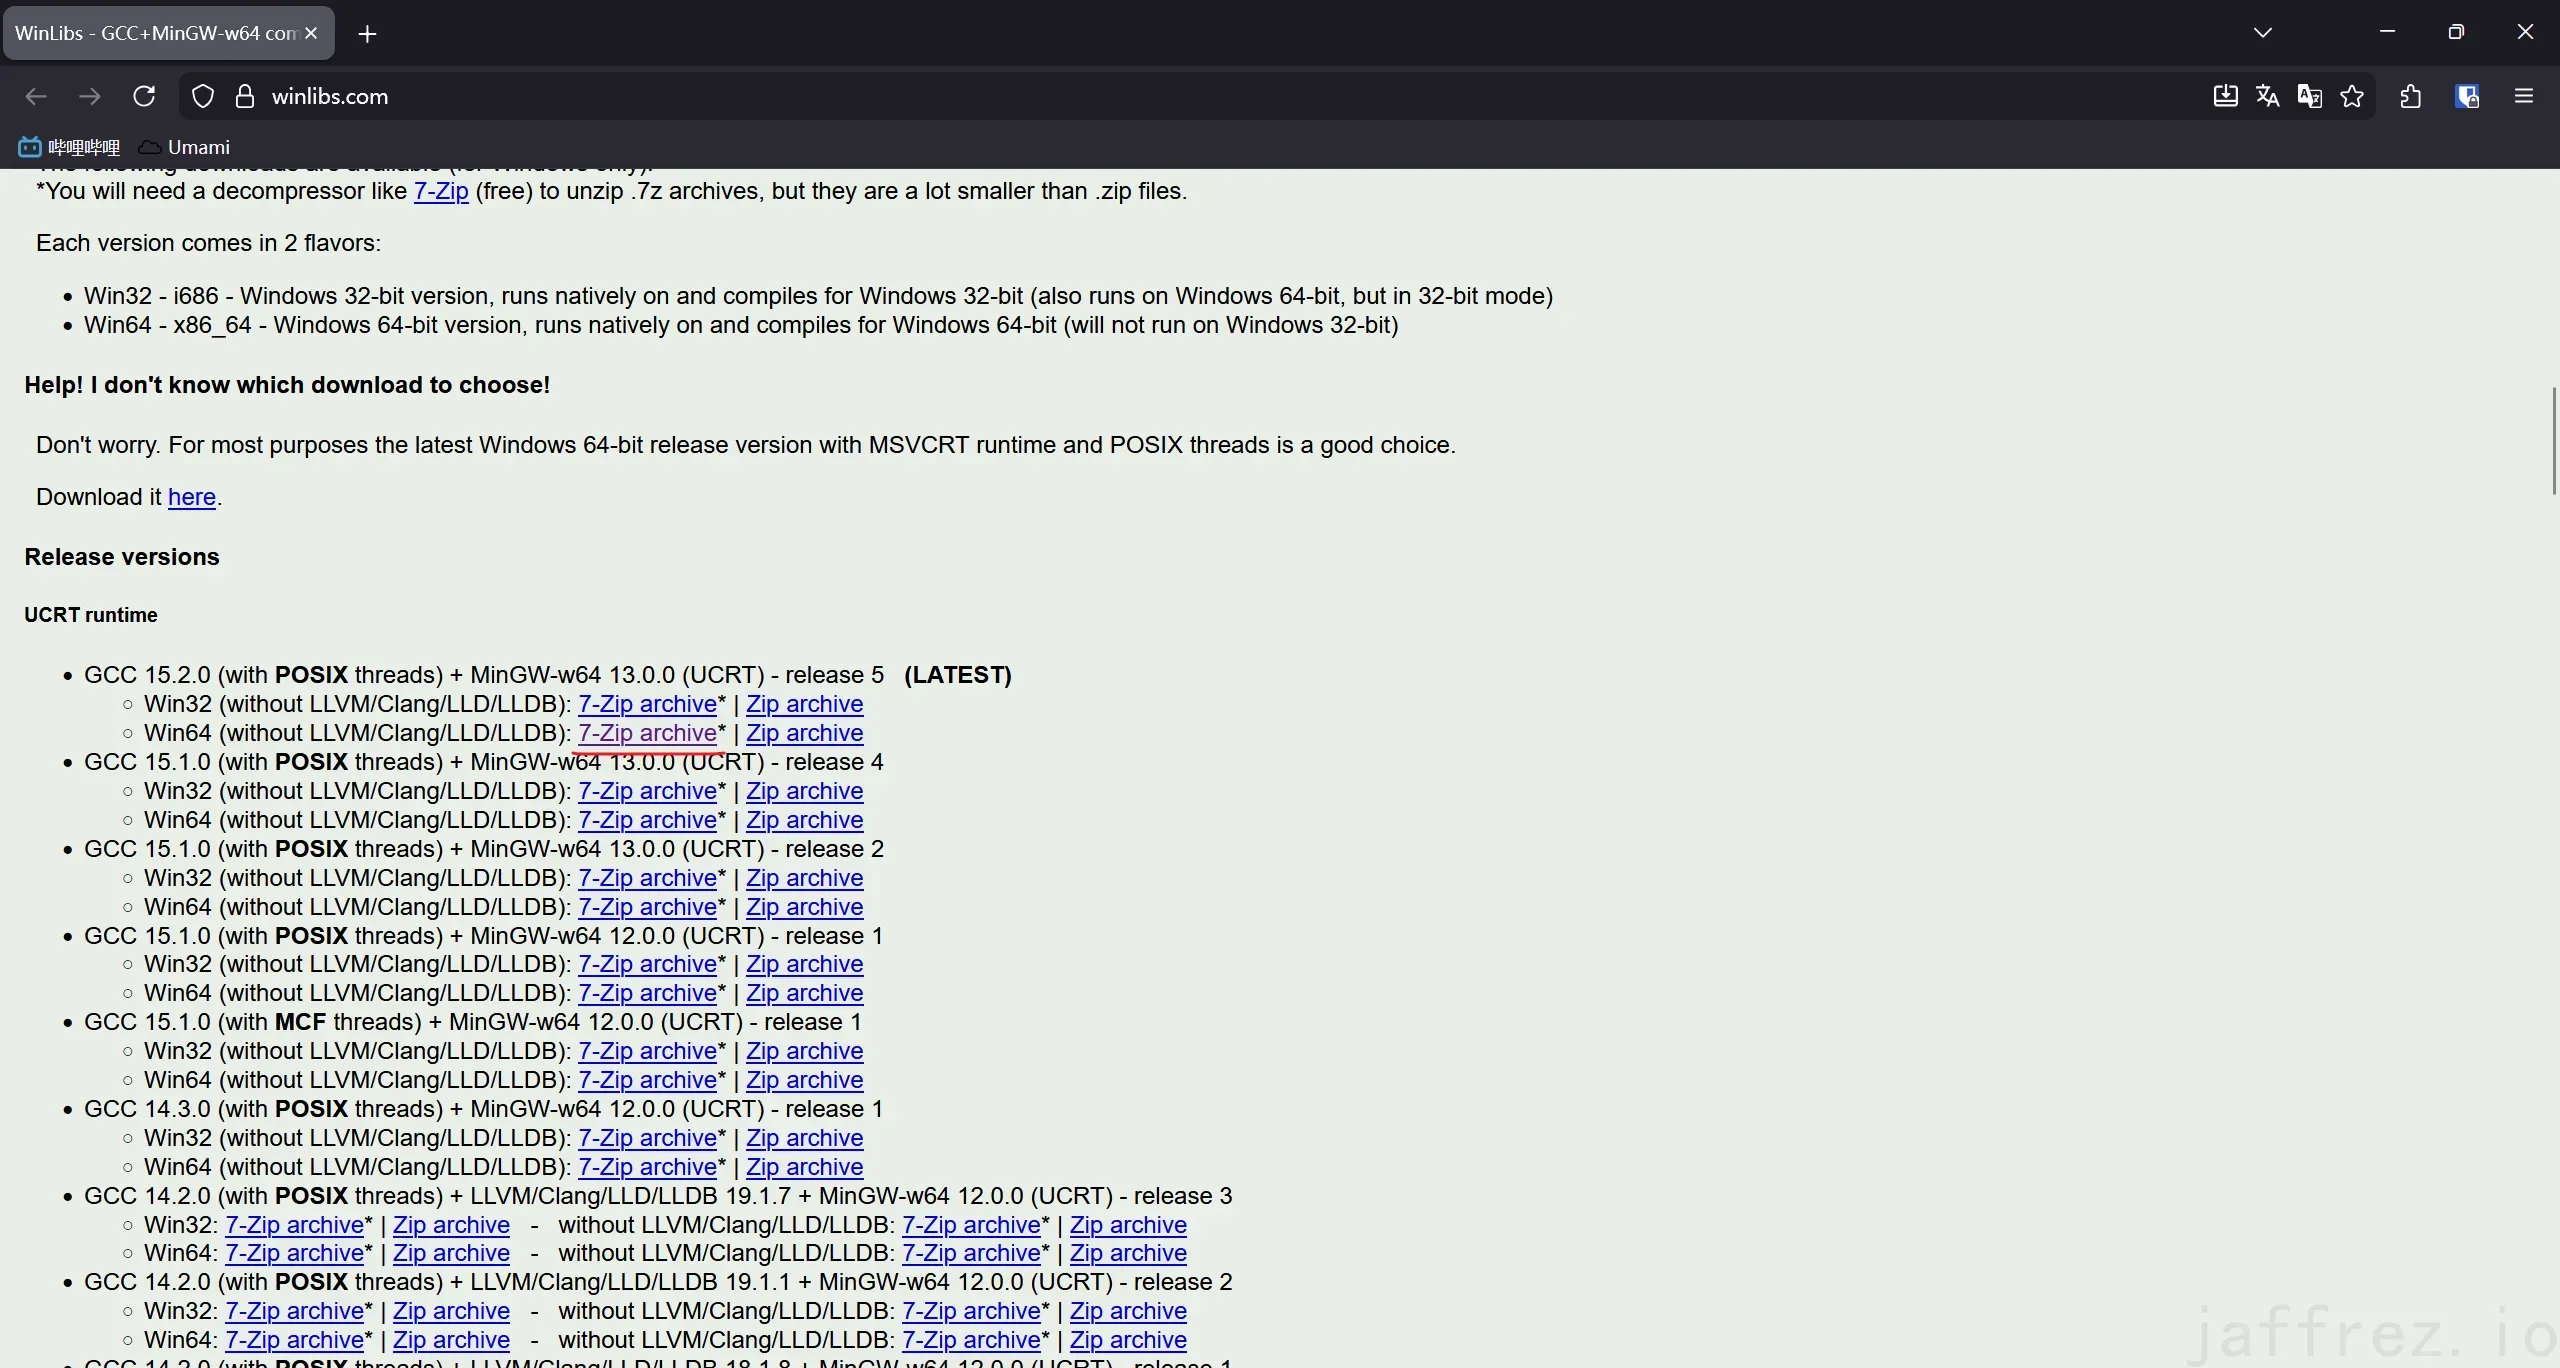Download GCC 14.3.0 Win64 7-Zip archive
The height and width of the screenshot is (1368, 2560).
point(647,1167)
